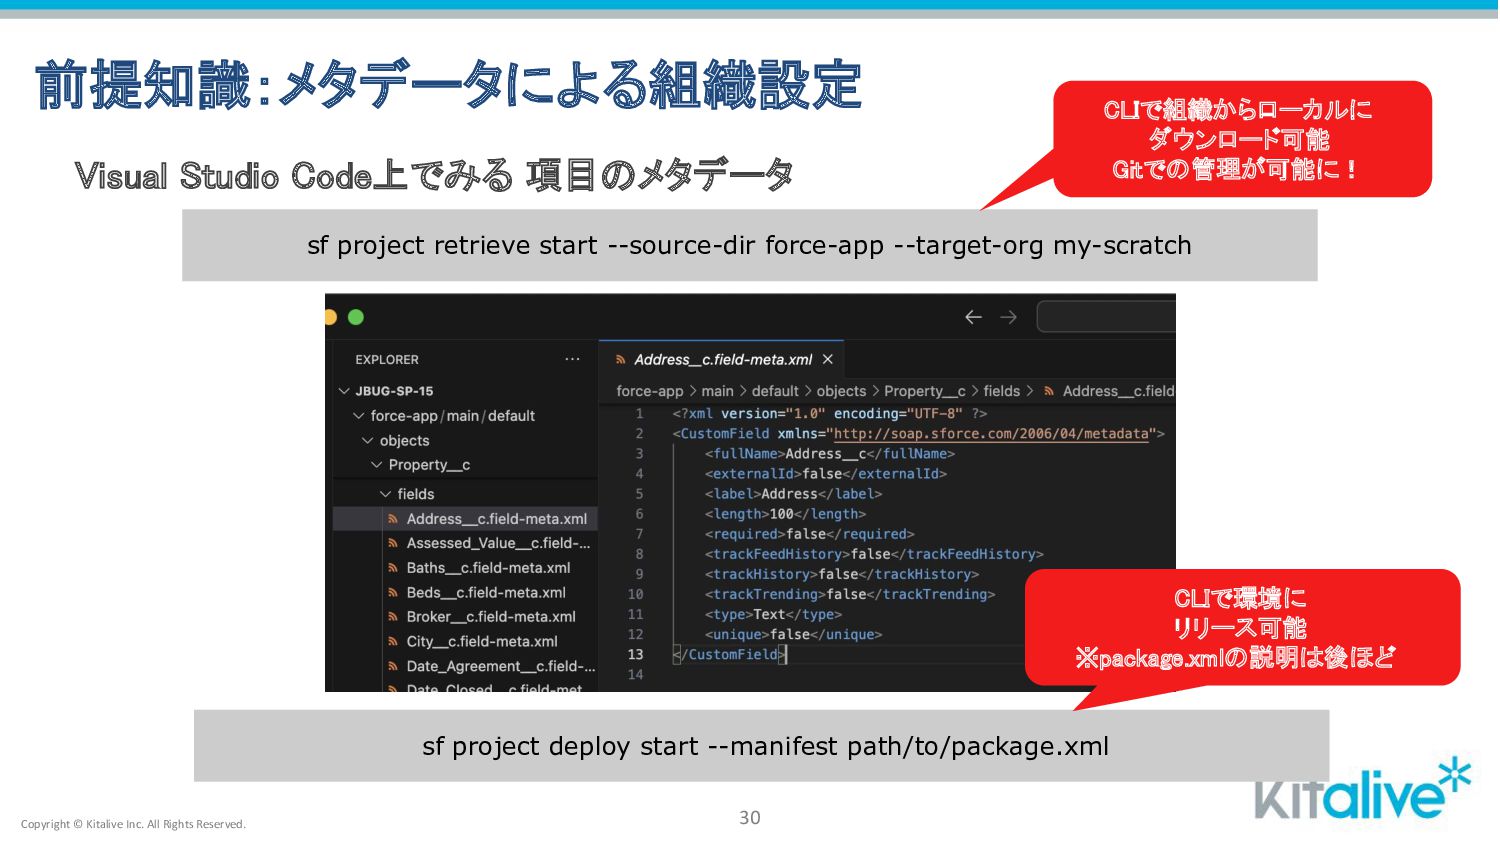Click the label Address code line
This screenshot has width=1500, height=844.
point(793,494)
